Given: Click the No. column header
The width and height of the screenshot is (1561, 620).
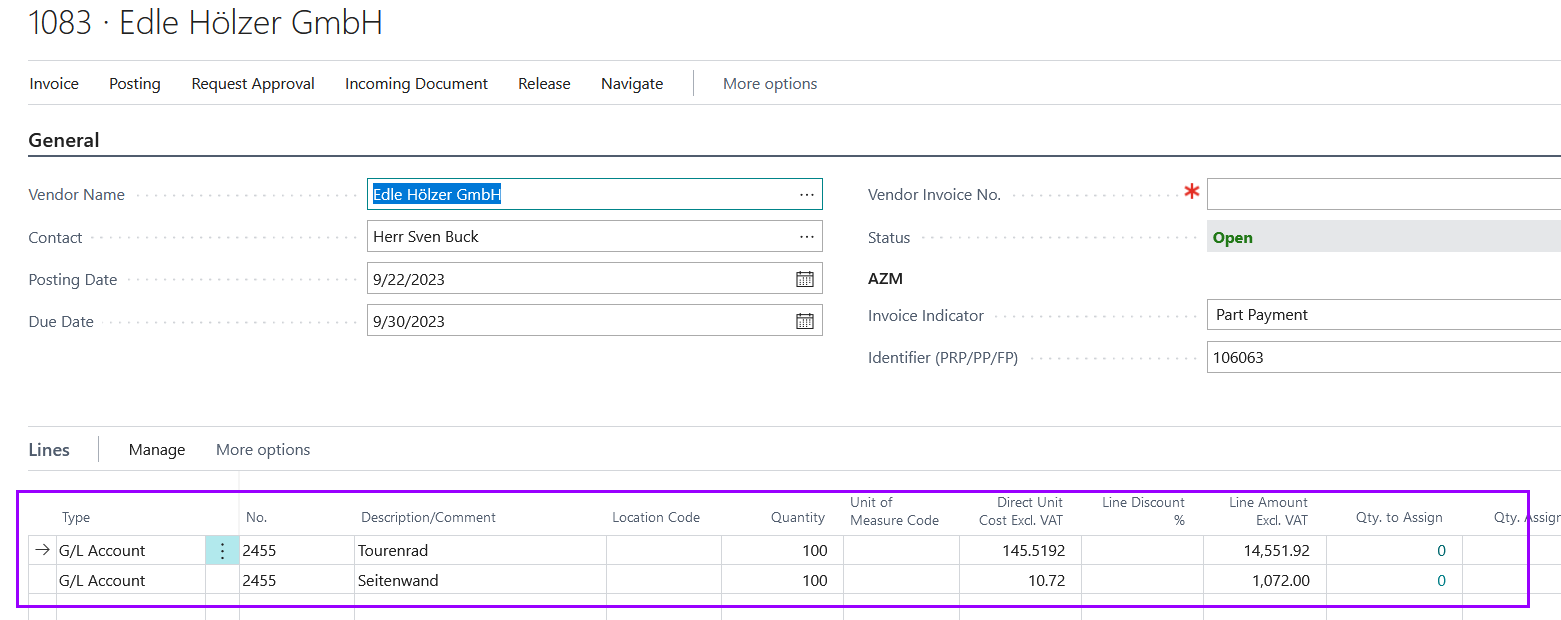Looking at the screenshot, I should pyautogui.click(x=257, y=518).
